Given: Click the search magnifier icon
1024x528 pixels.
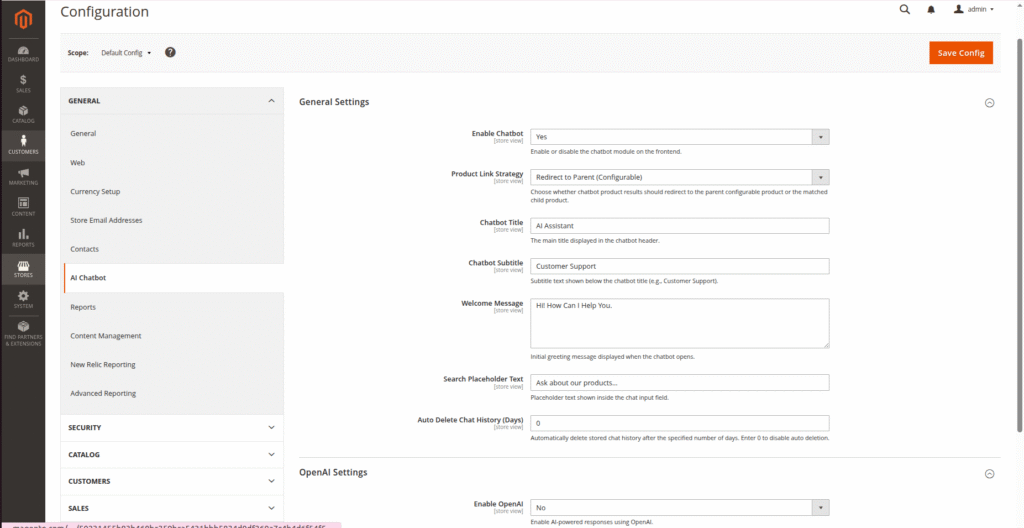Looking at the screenshot, I should coord(905,10).
